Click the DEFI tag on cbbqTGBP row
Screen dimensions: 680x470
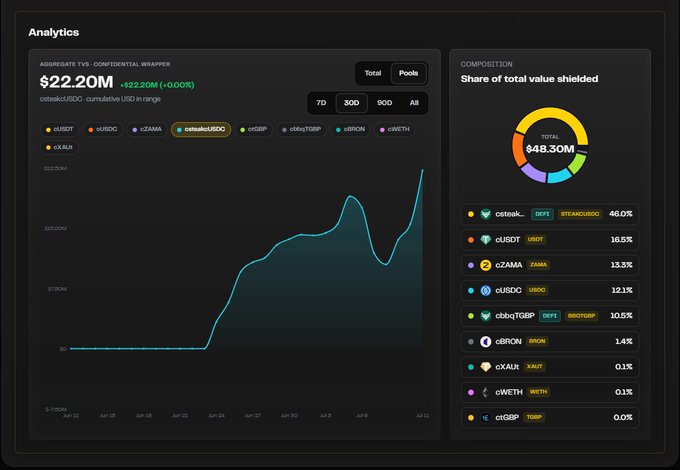(549, 316)
